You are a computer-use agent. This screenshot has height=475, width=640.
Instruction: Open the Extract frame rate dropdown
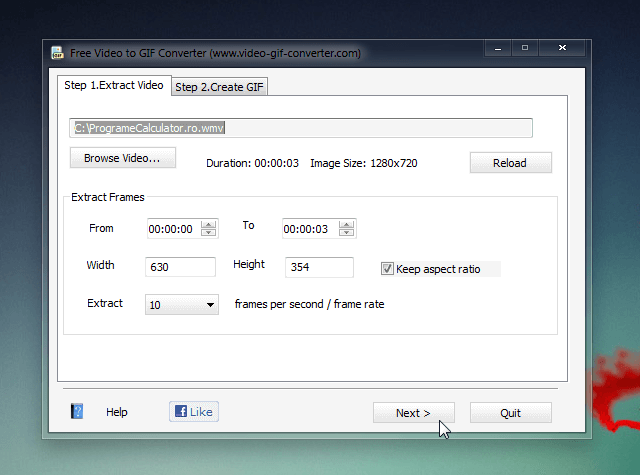coord(210,305)
